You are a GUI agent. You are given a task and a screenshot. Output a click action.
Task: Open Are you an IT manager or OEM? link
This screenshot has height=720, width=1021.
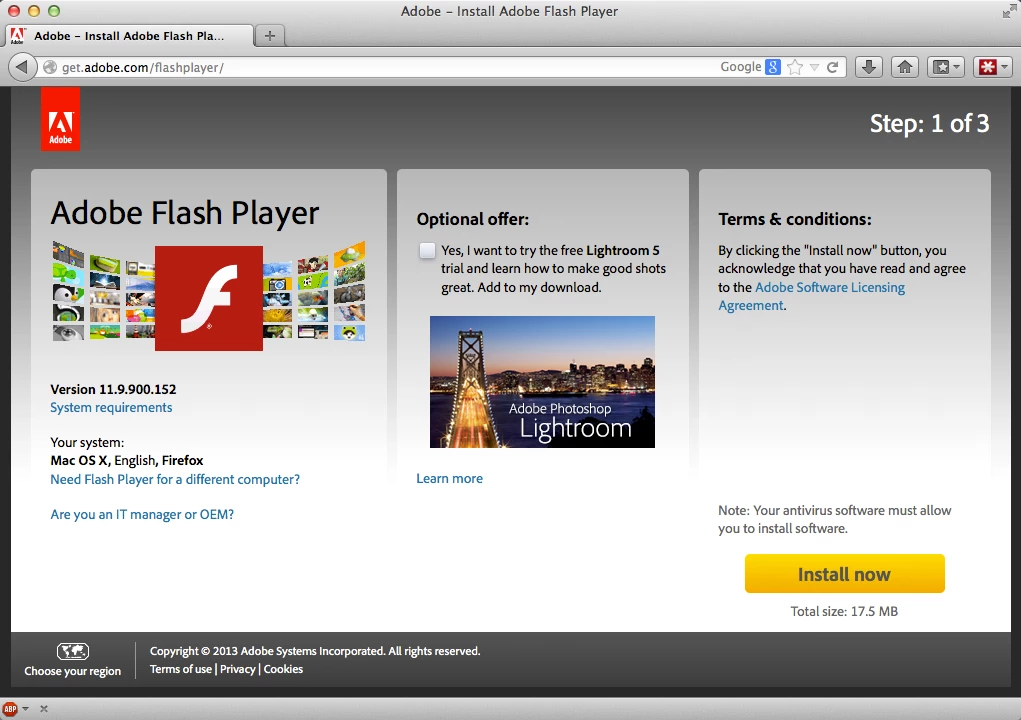pyautogui.click(x=142, y=514)
